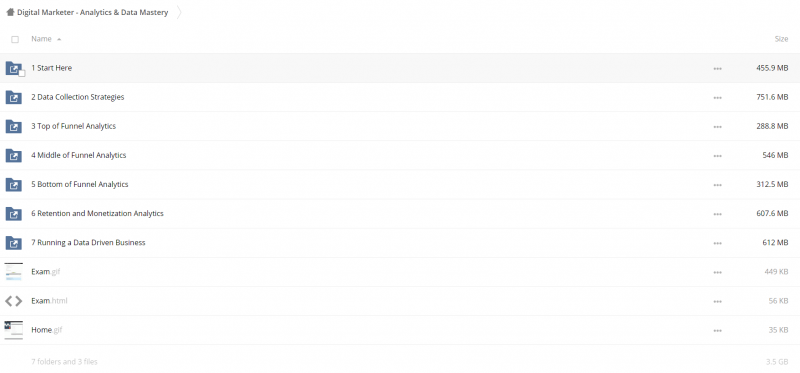Click folder icon of 7 Running a Data Driven Business
The image size is (800, 373).
13,242
